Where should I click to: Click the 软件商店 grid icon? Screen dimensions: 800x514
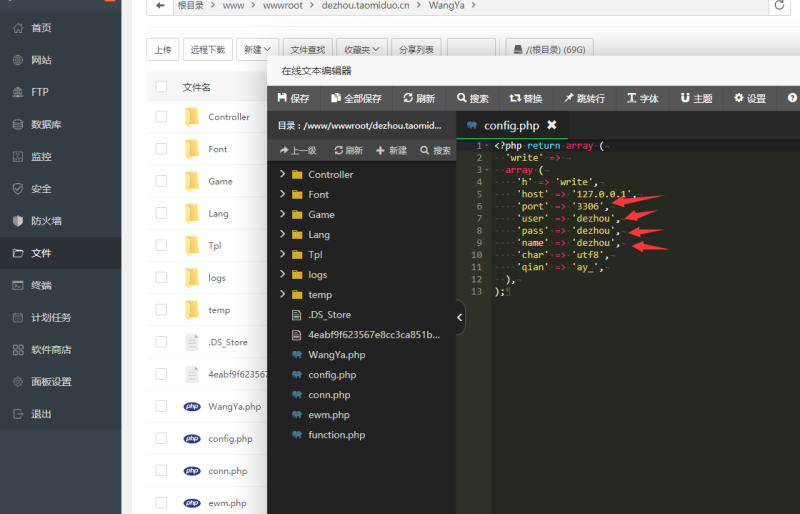pos(18,350)
